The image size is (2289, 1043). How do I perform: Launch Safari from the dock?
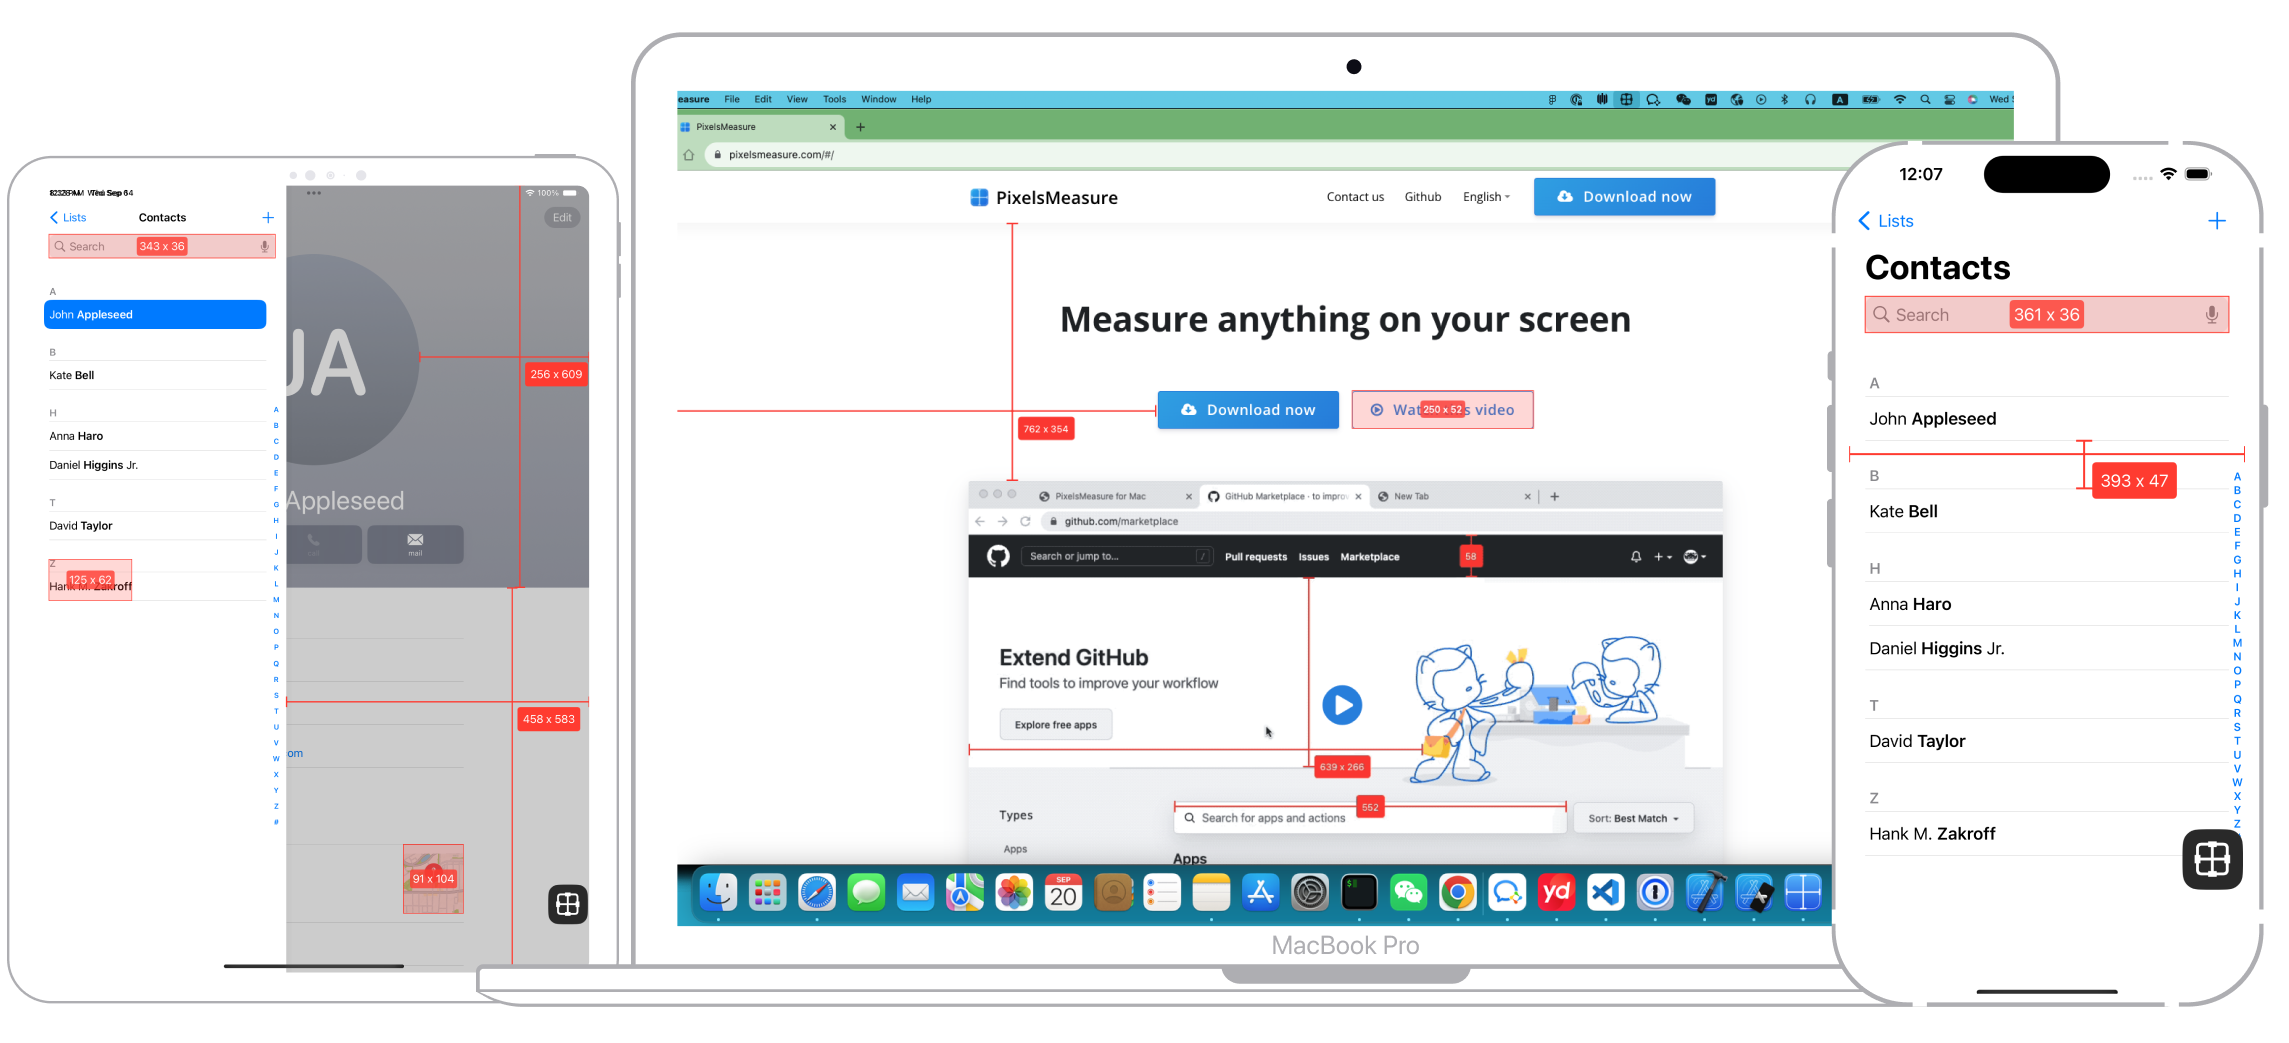pyautogui.click(x=817, y=893)
